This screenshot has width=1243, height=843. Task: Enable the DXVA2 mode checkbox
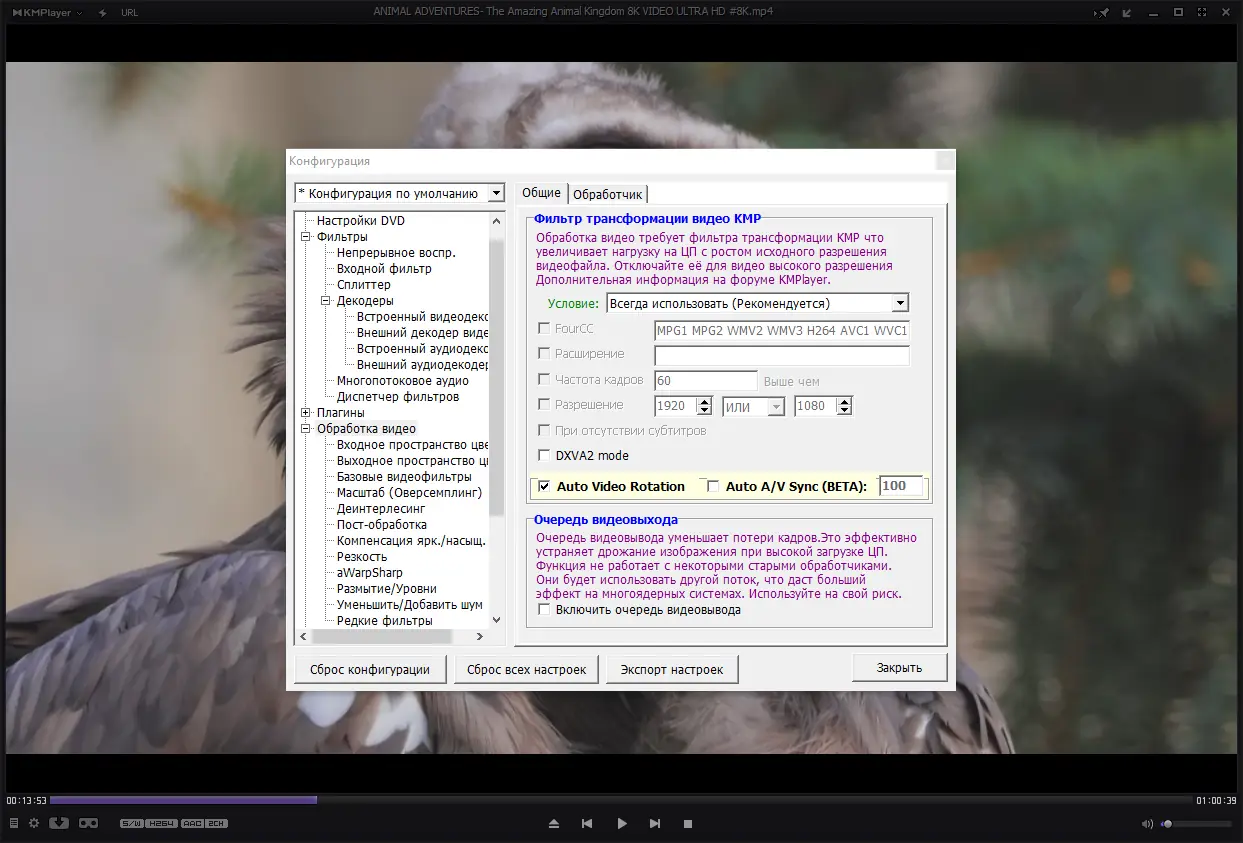pyautogui.click(x=544, y=456)
